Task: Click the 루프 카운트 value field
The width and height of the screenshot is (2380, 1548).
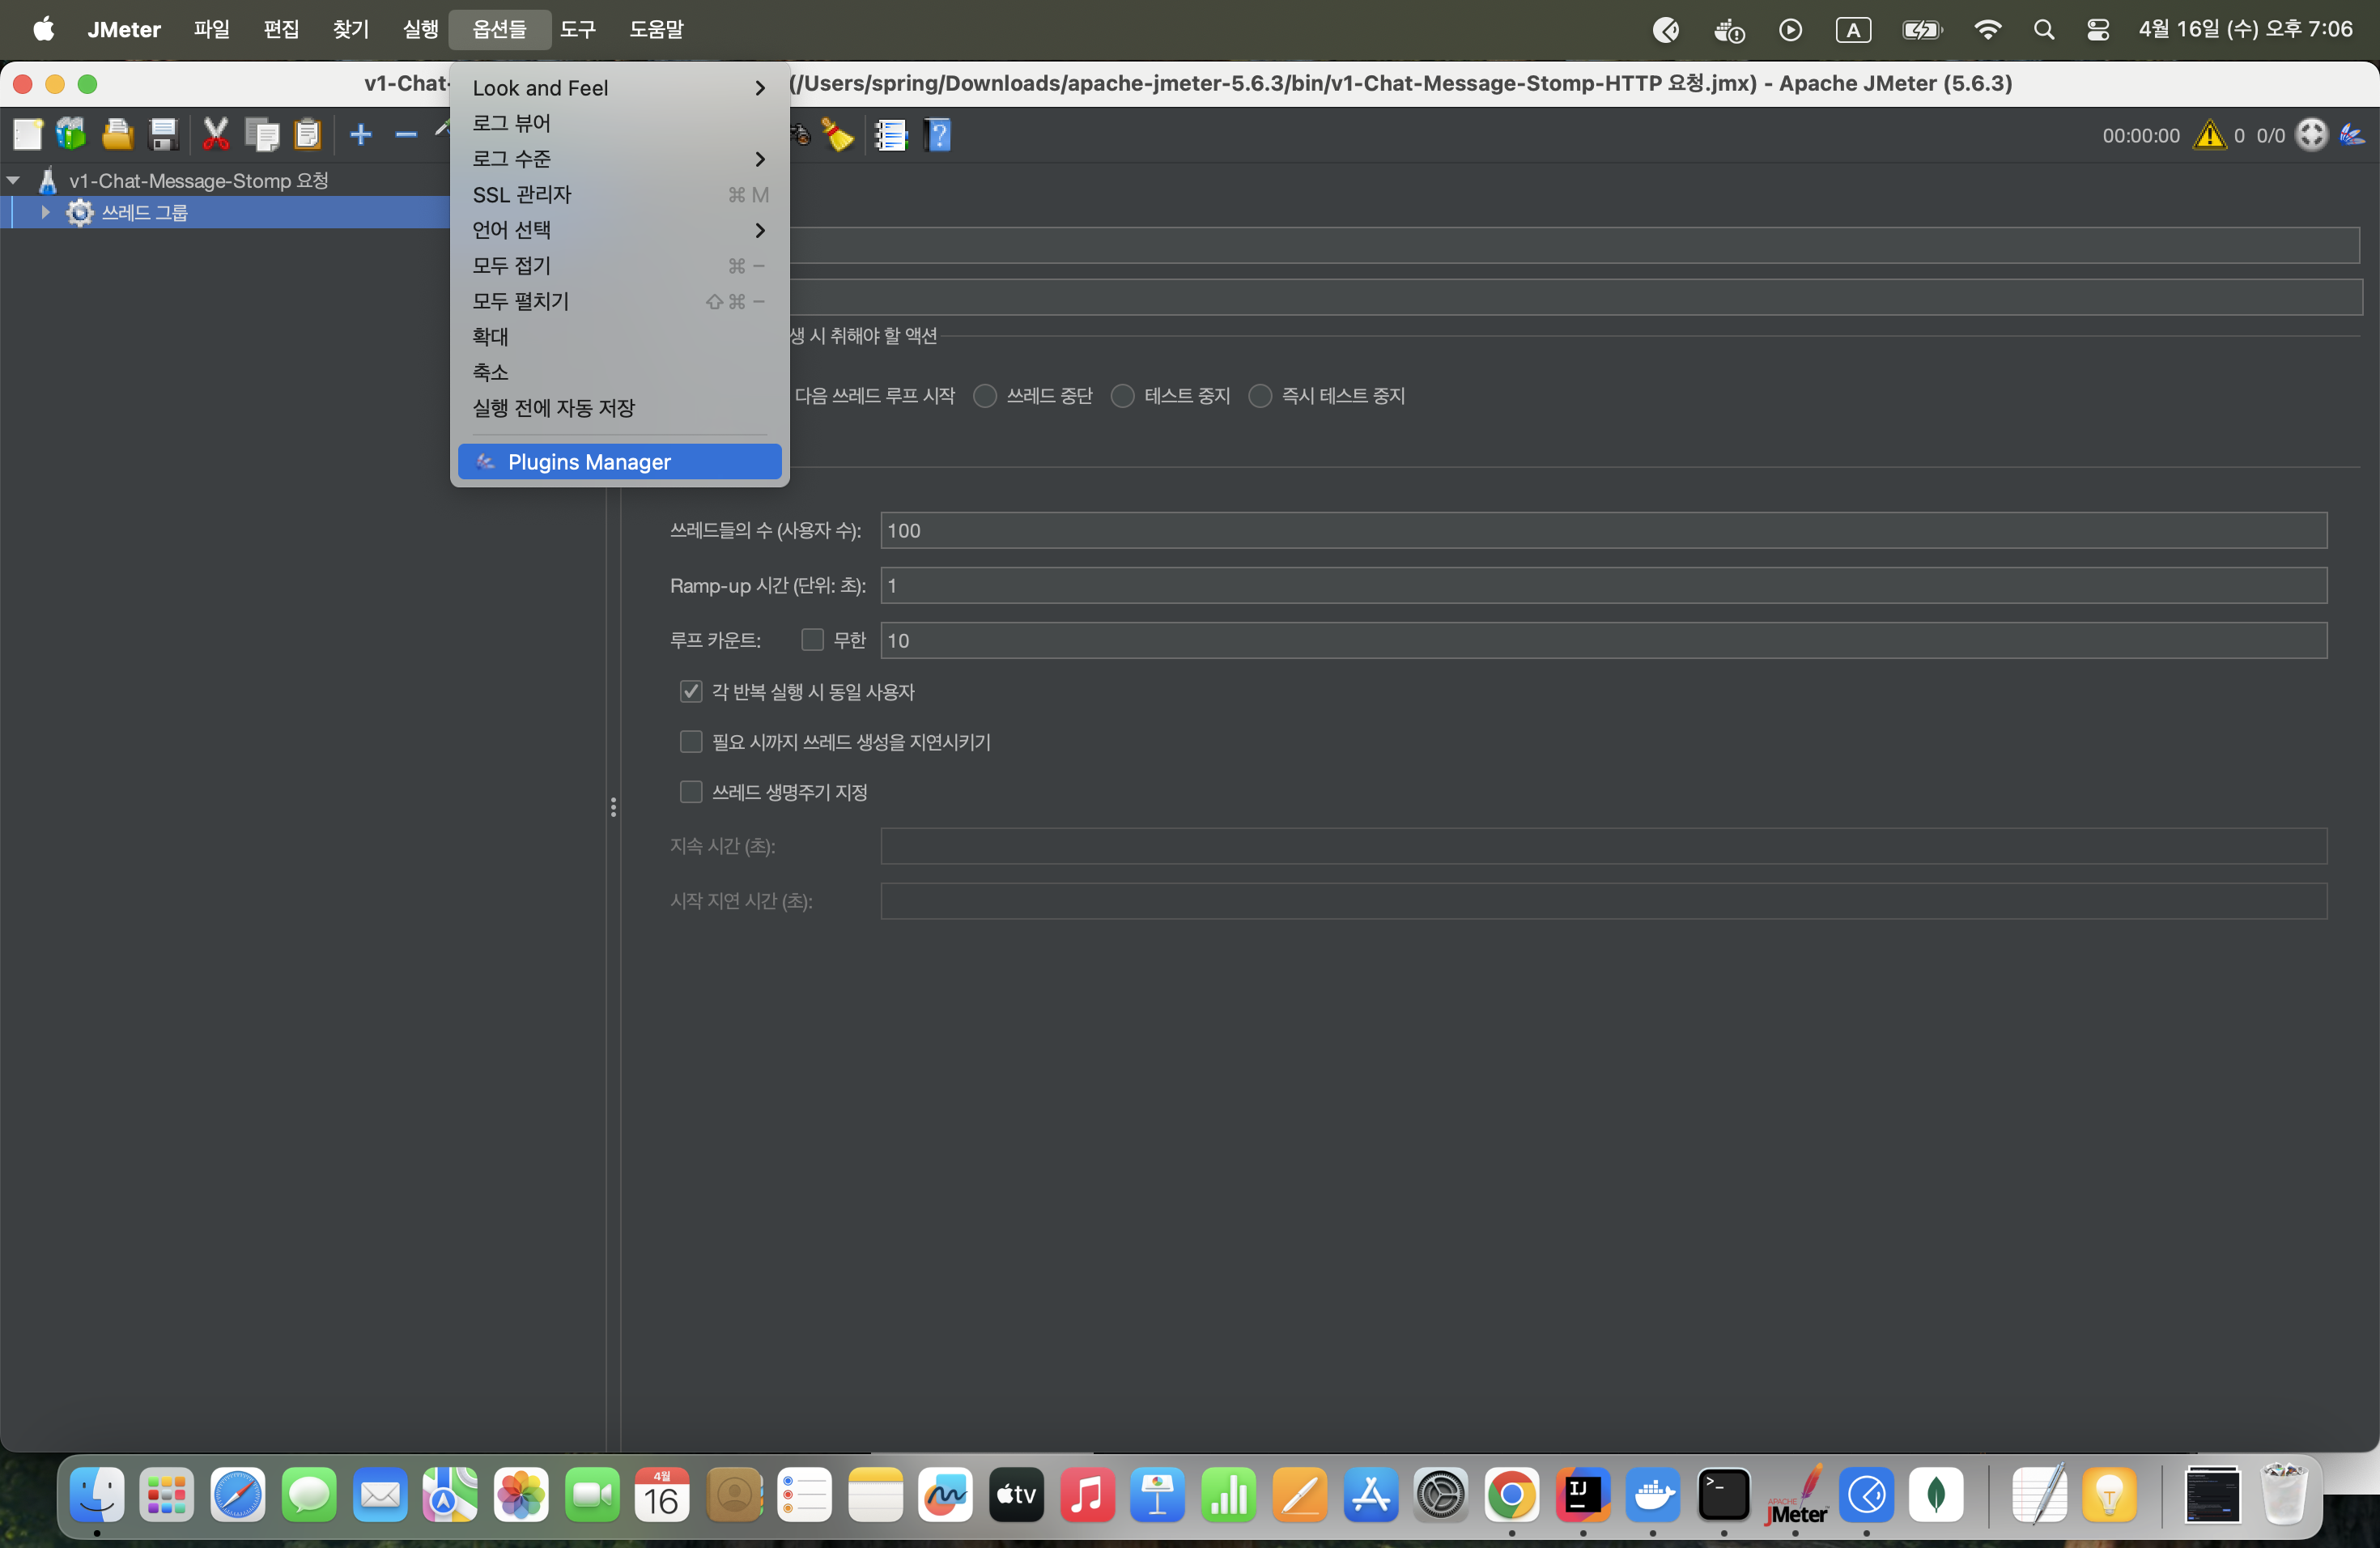Action: point(1603,640)
